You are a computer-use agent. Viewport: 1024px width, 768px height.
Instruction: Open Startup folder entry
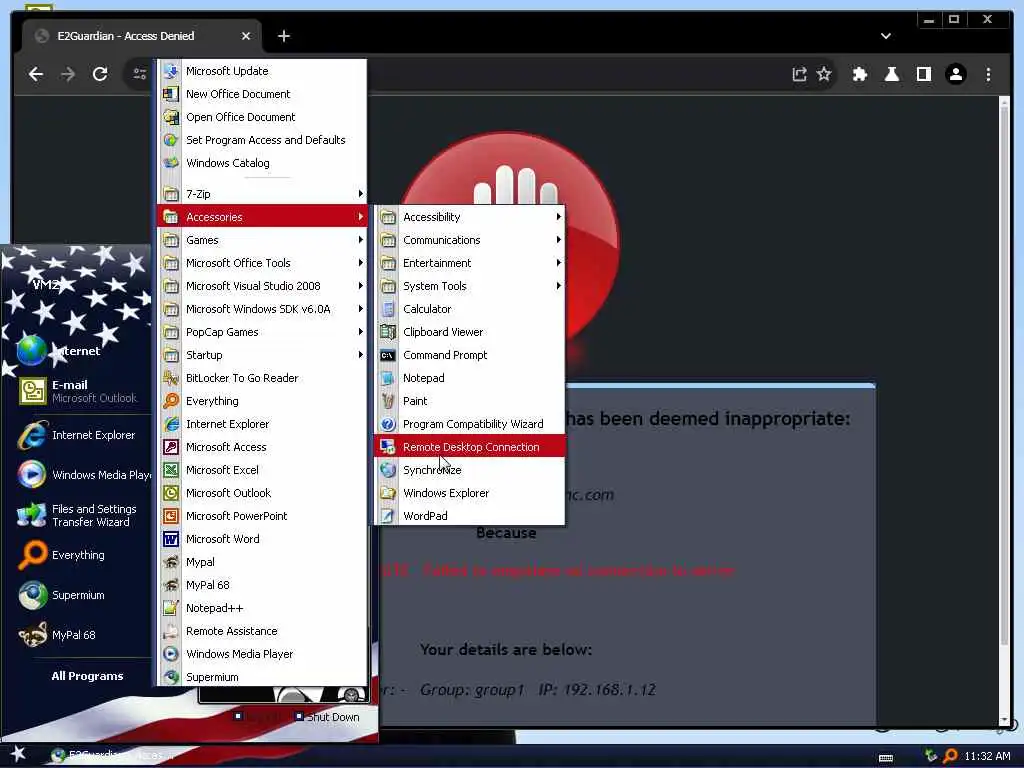[x=262, y=355]
